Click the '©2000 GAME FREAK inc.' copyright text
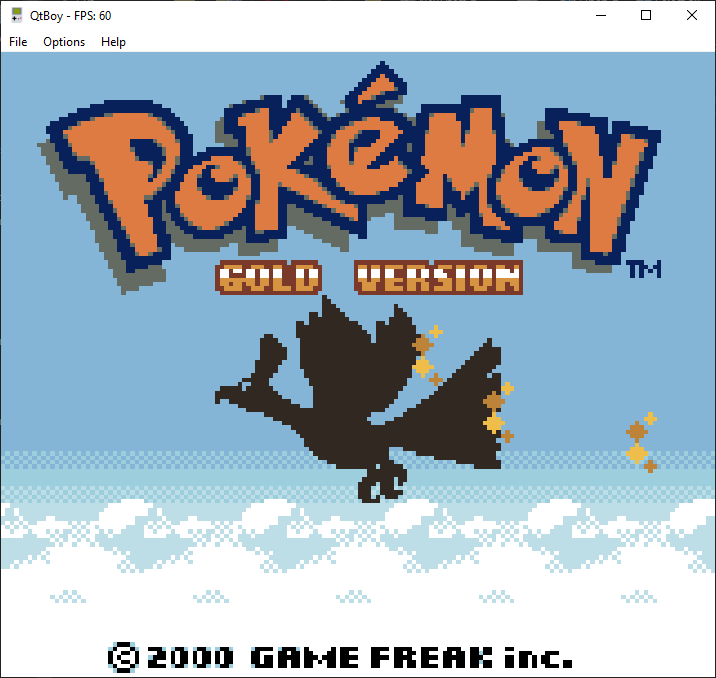The height and width of the screenshot is (678, 716). click(x=340, y=657)
